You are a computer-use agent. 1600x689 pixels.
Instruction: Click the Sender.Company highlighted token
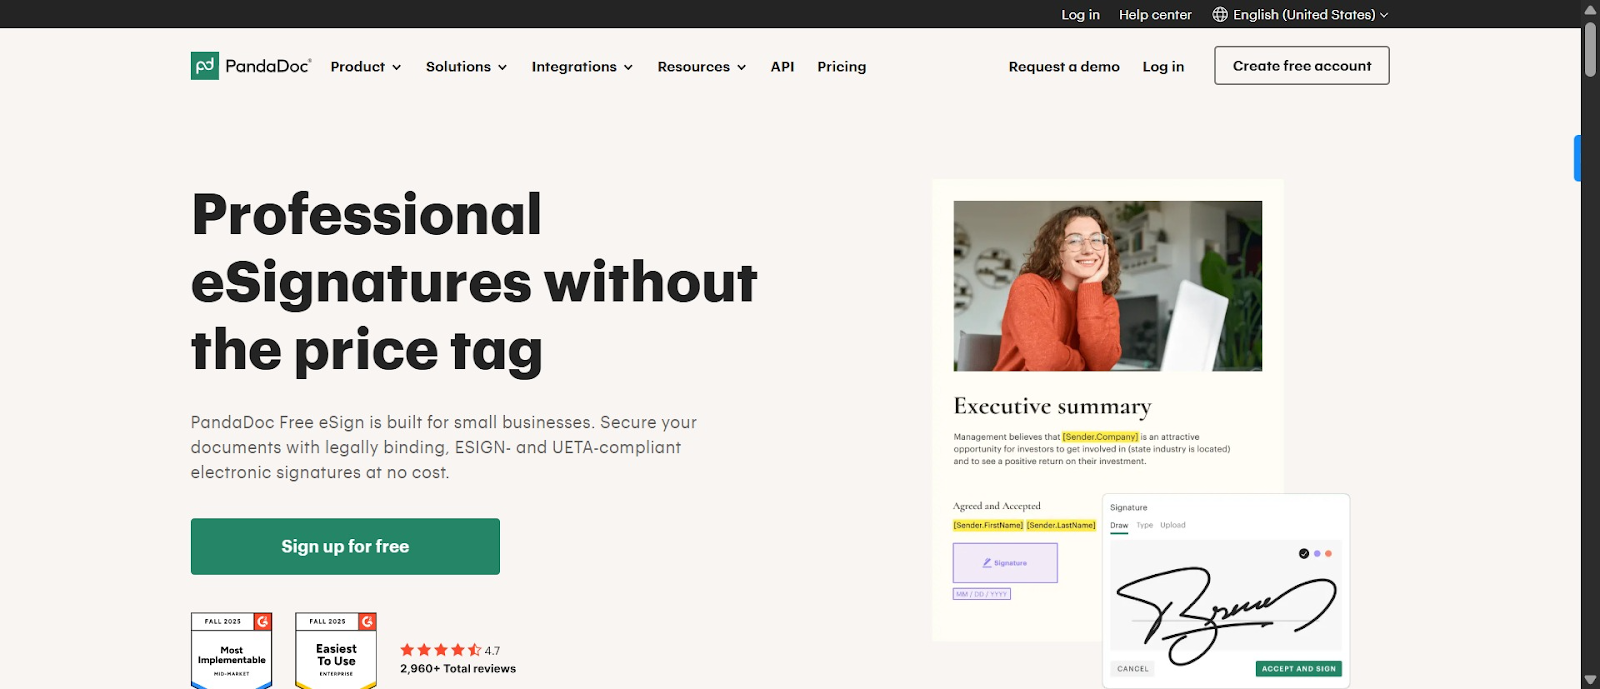[x=1100, y=437]
